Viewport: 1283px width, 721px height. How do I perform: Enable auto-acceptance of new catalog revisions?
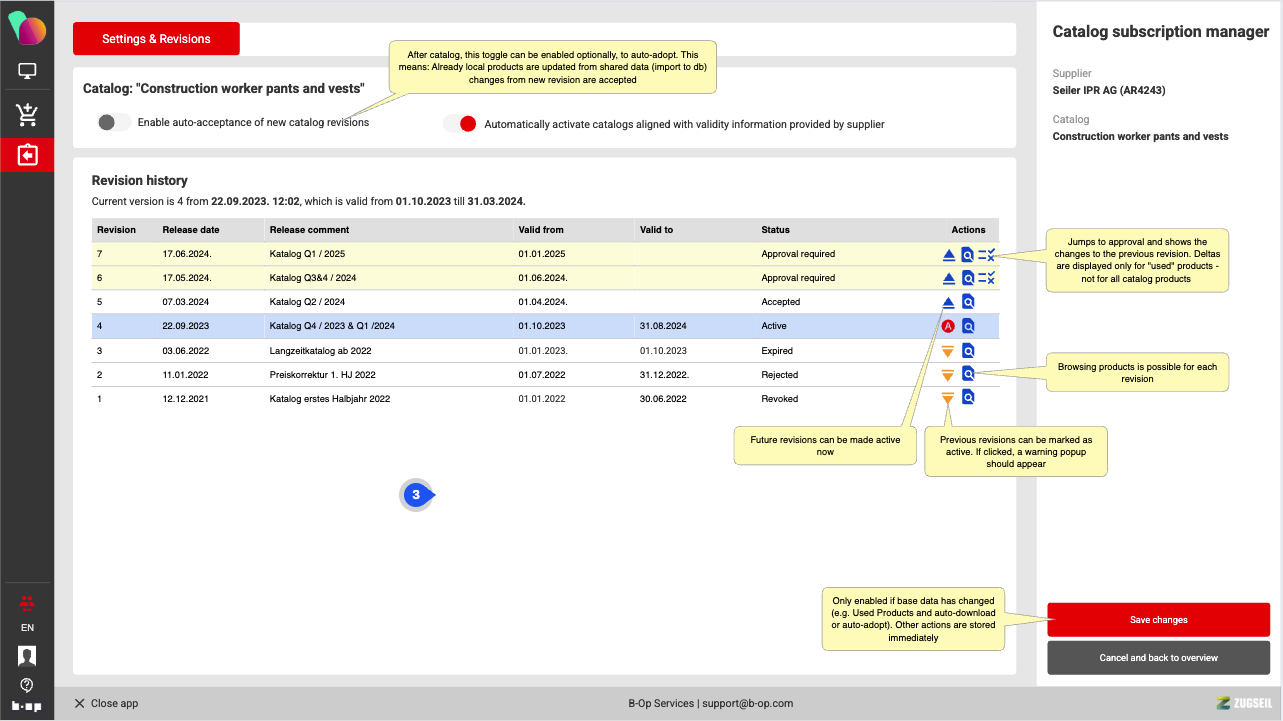pyautogui.click(x=114, y=123)
